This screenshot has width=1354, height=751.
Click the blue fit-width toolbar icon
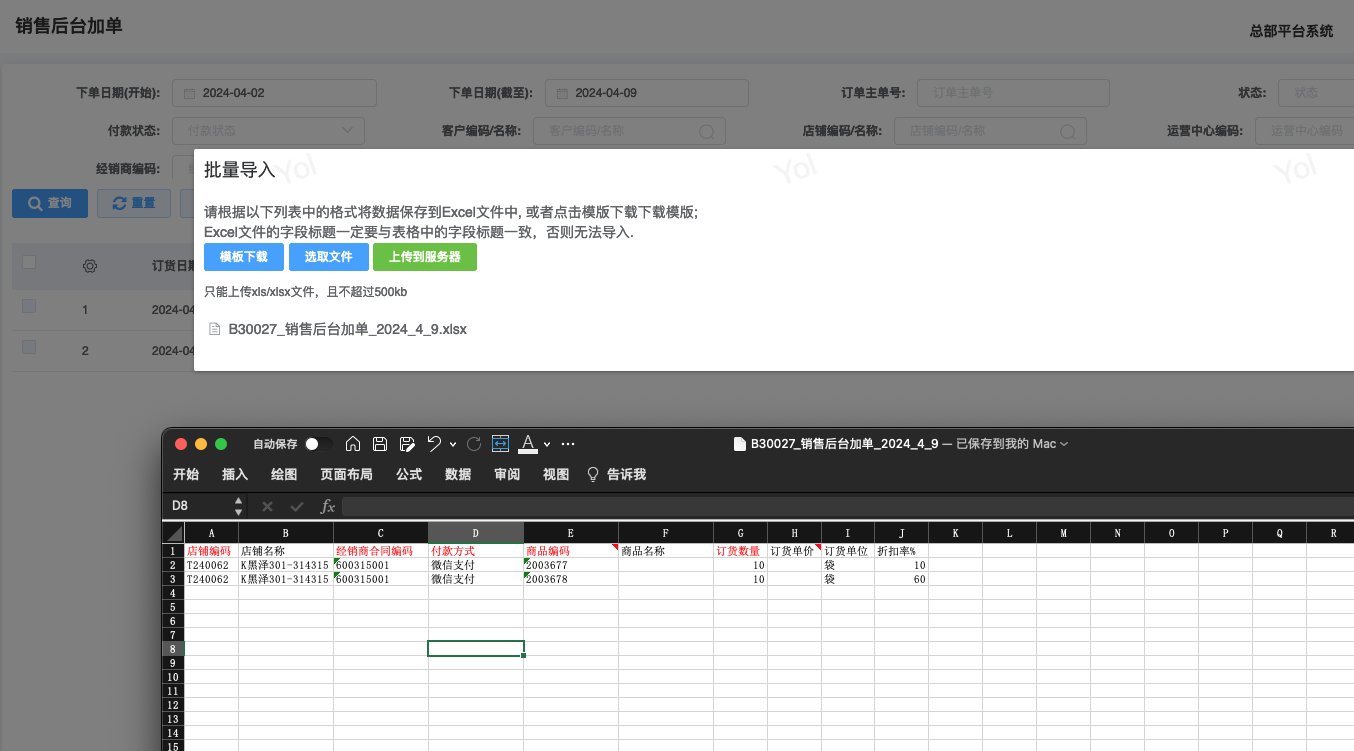click(x=501, y=444)
